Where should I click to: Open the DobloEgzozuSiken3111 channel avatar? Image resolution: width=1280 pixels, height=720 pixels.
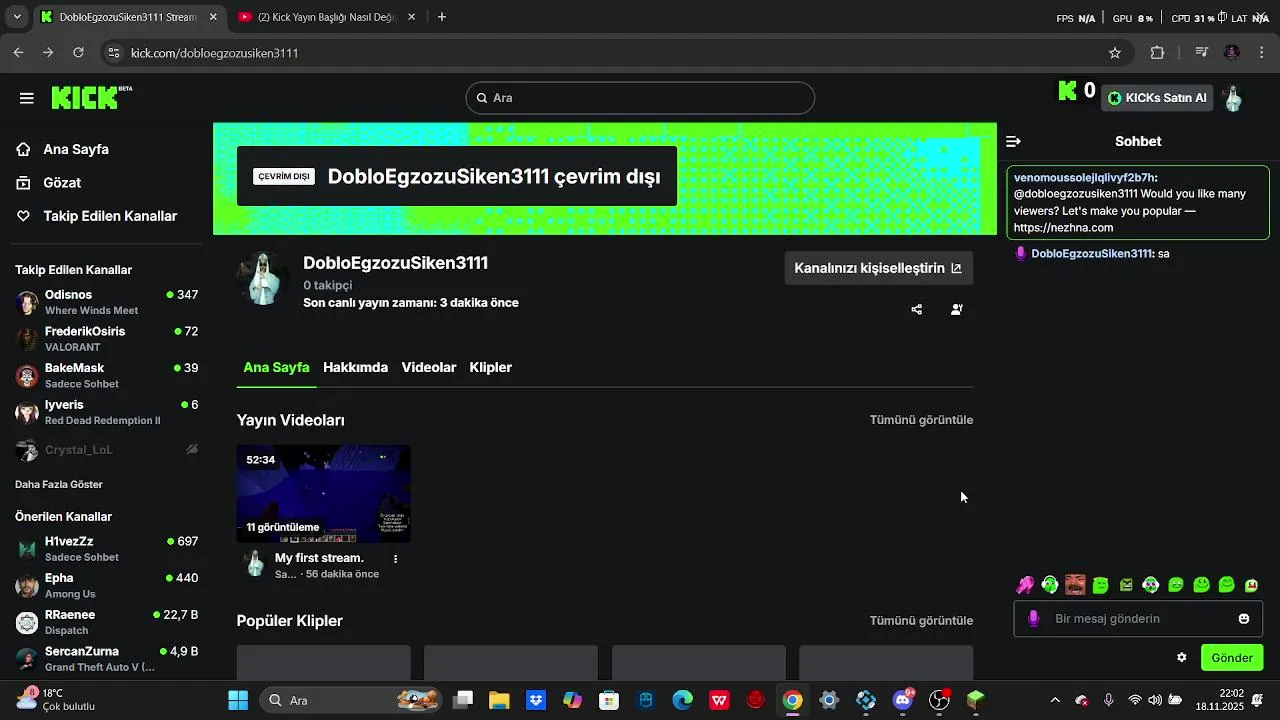pos(263,278)
